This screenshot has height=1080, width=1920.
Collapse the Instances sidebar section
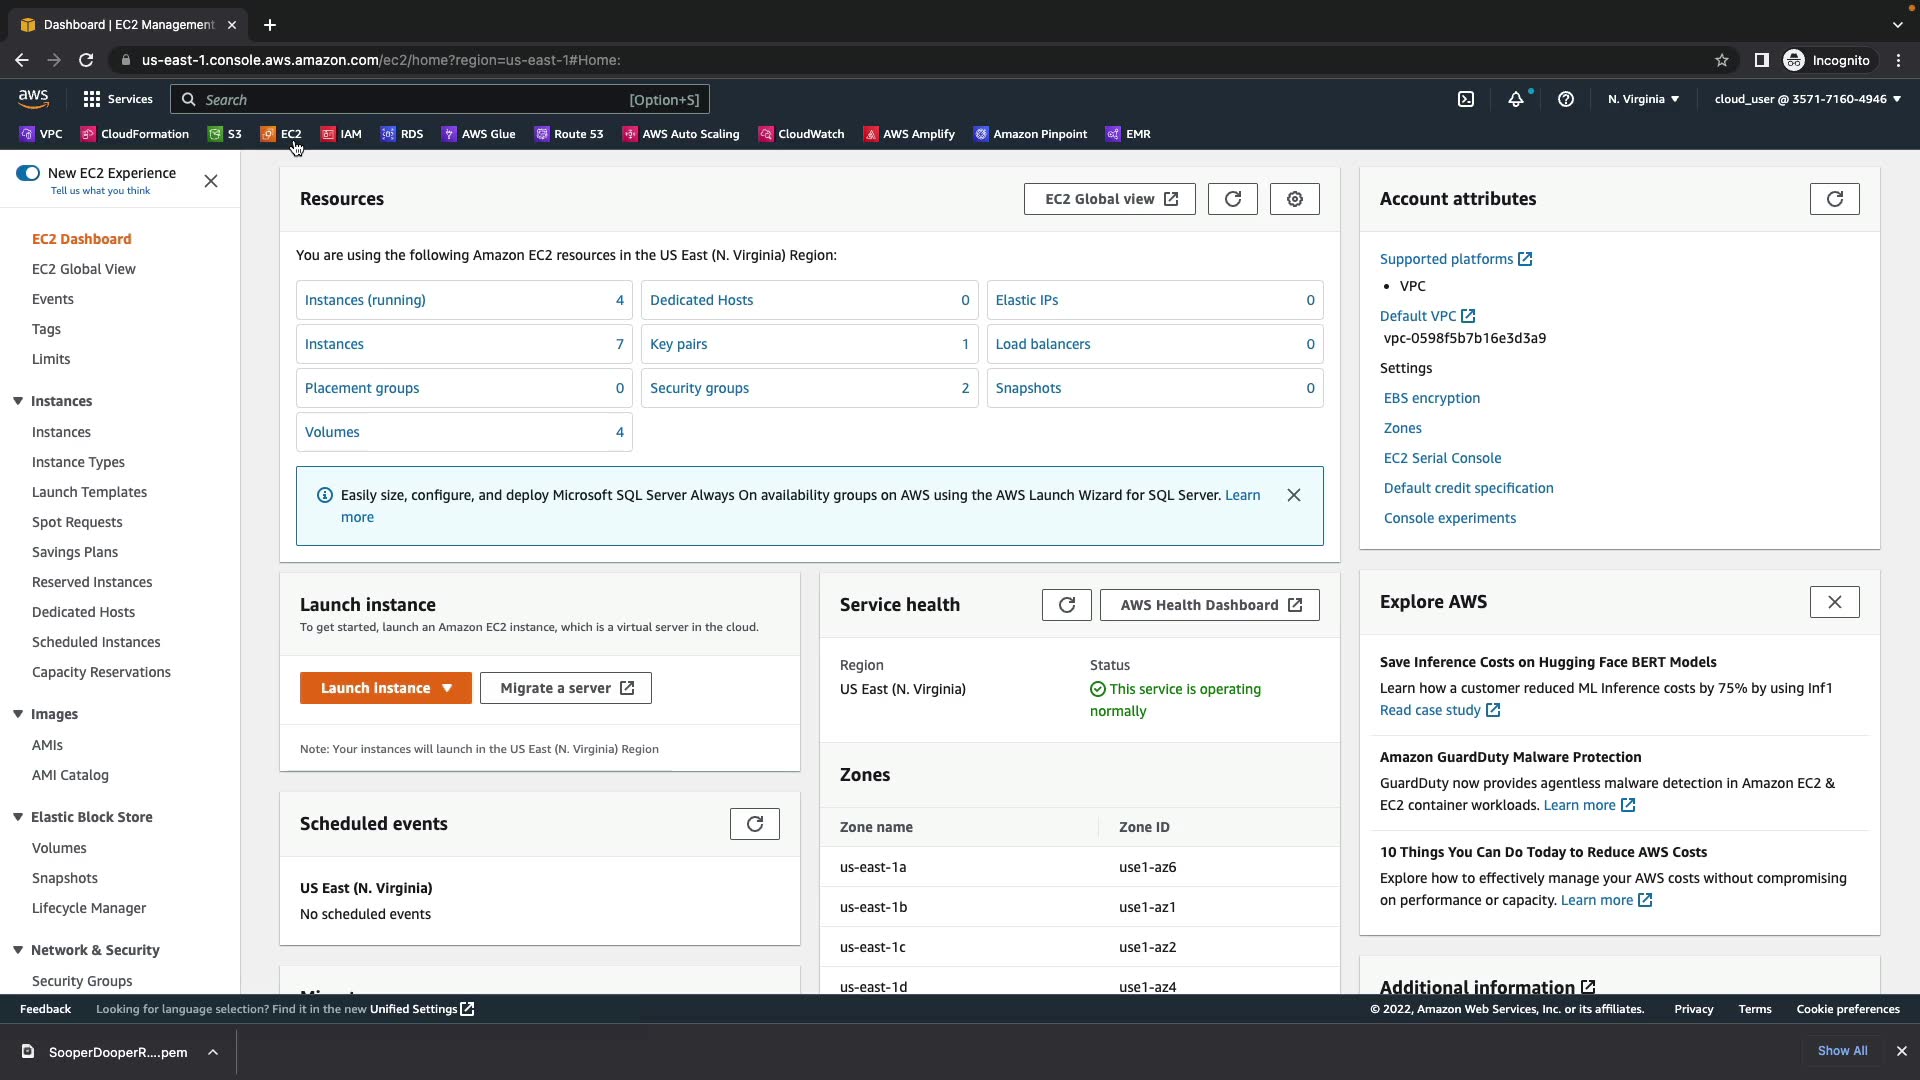pos(18,401)
